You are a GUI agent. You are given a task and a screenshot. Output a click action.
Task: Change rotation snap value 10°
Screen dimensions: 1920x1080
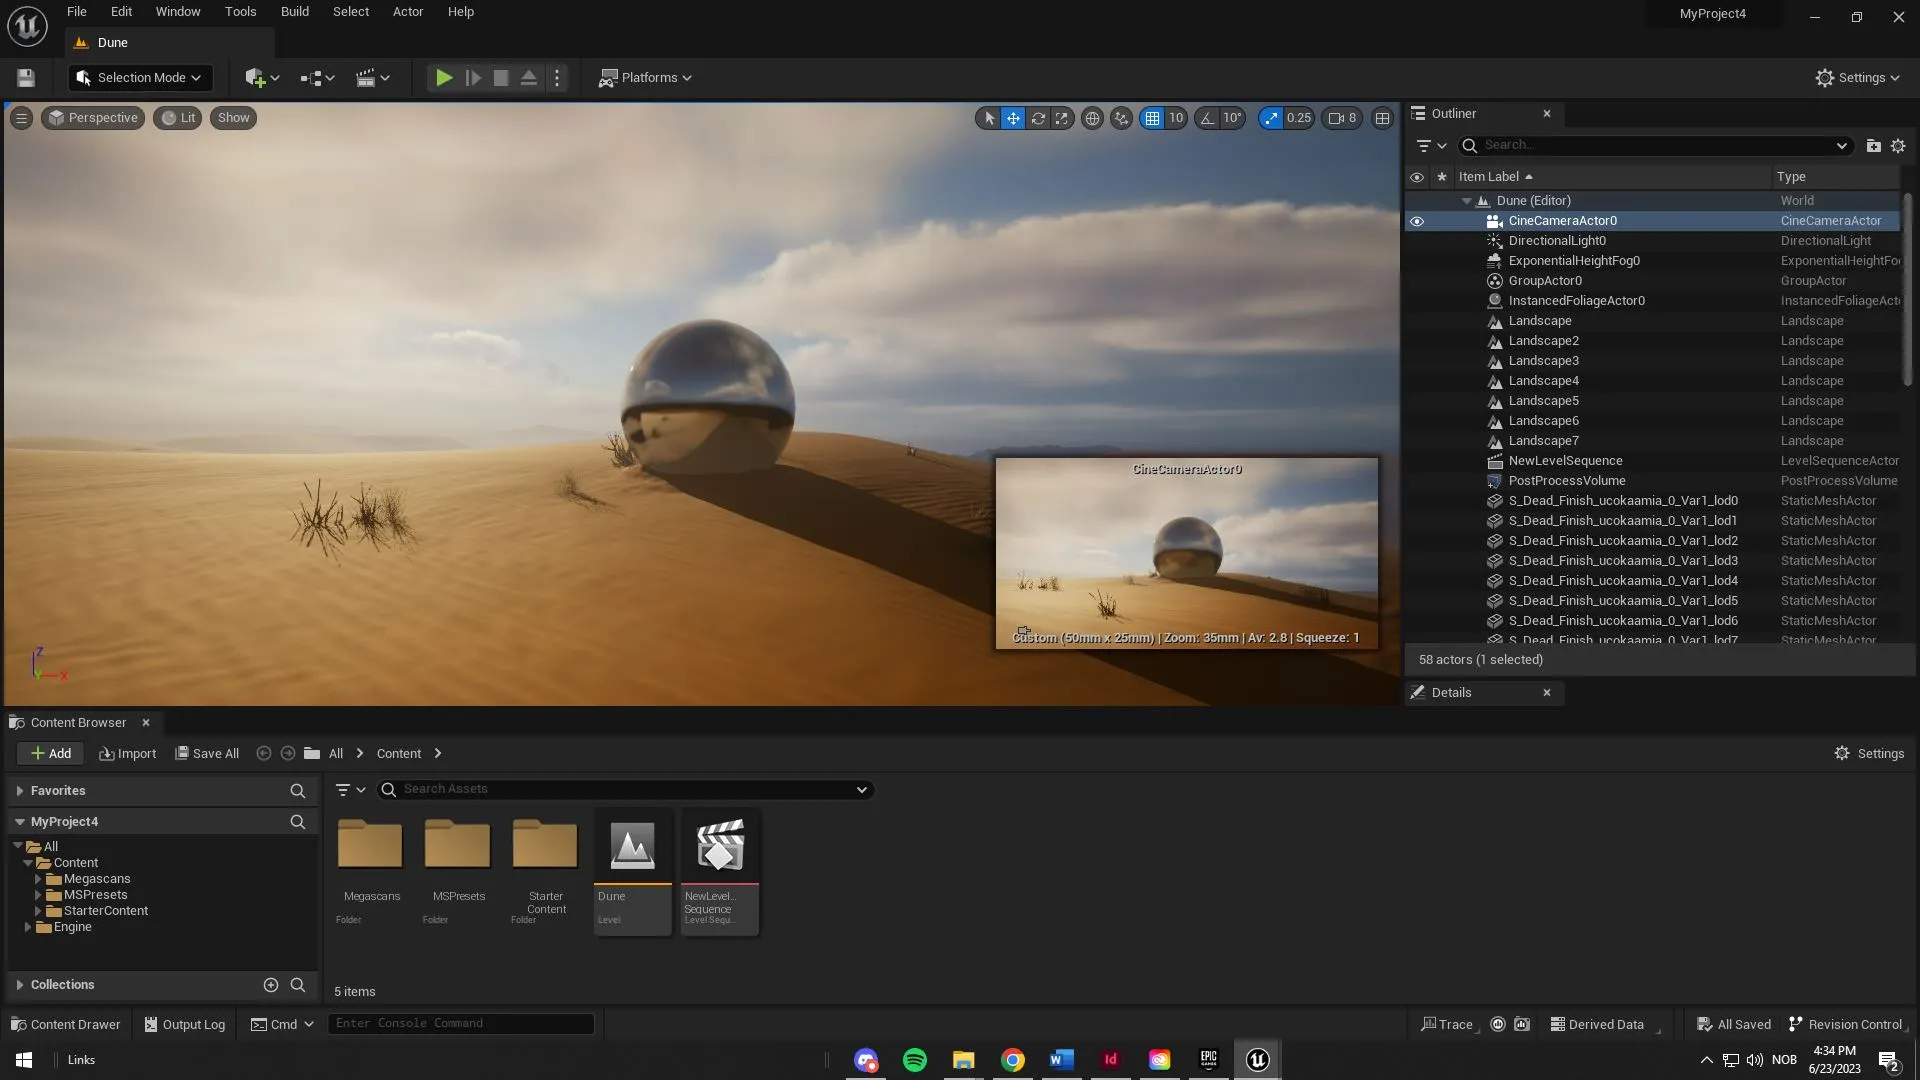click(x=1232, y=118)
